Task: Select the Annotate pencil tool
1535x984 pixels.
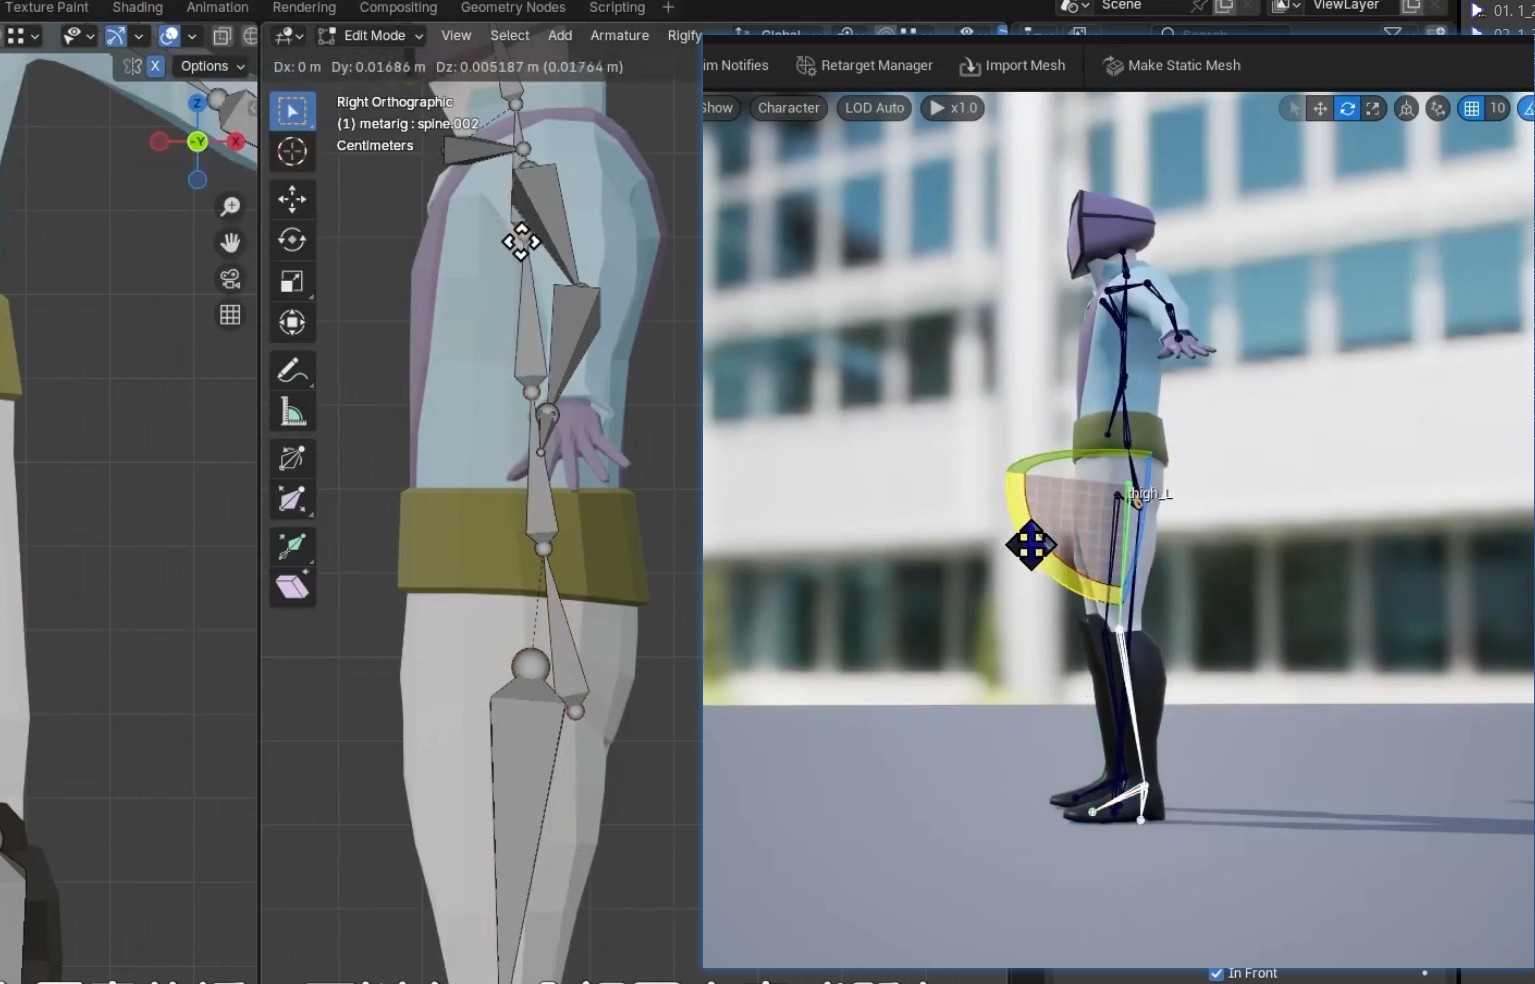Action: click(x=292, y=371)
